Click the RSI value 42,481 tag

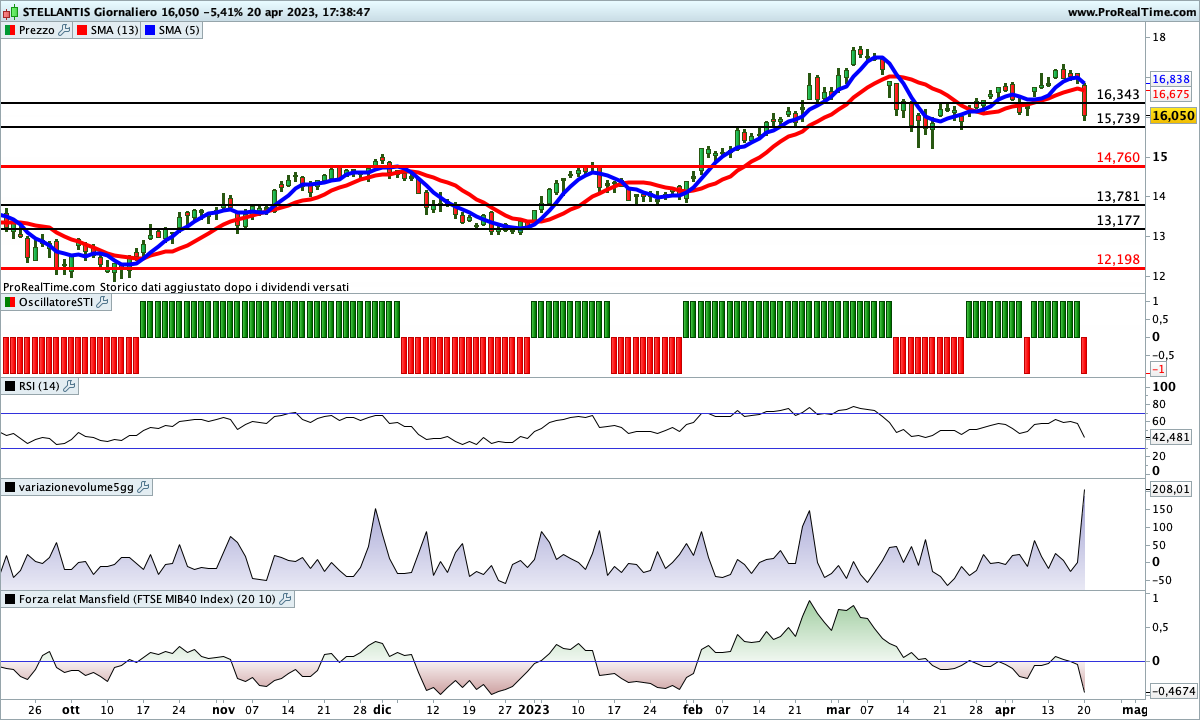(x=1171, y=437)
